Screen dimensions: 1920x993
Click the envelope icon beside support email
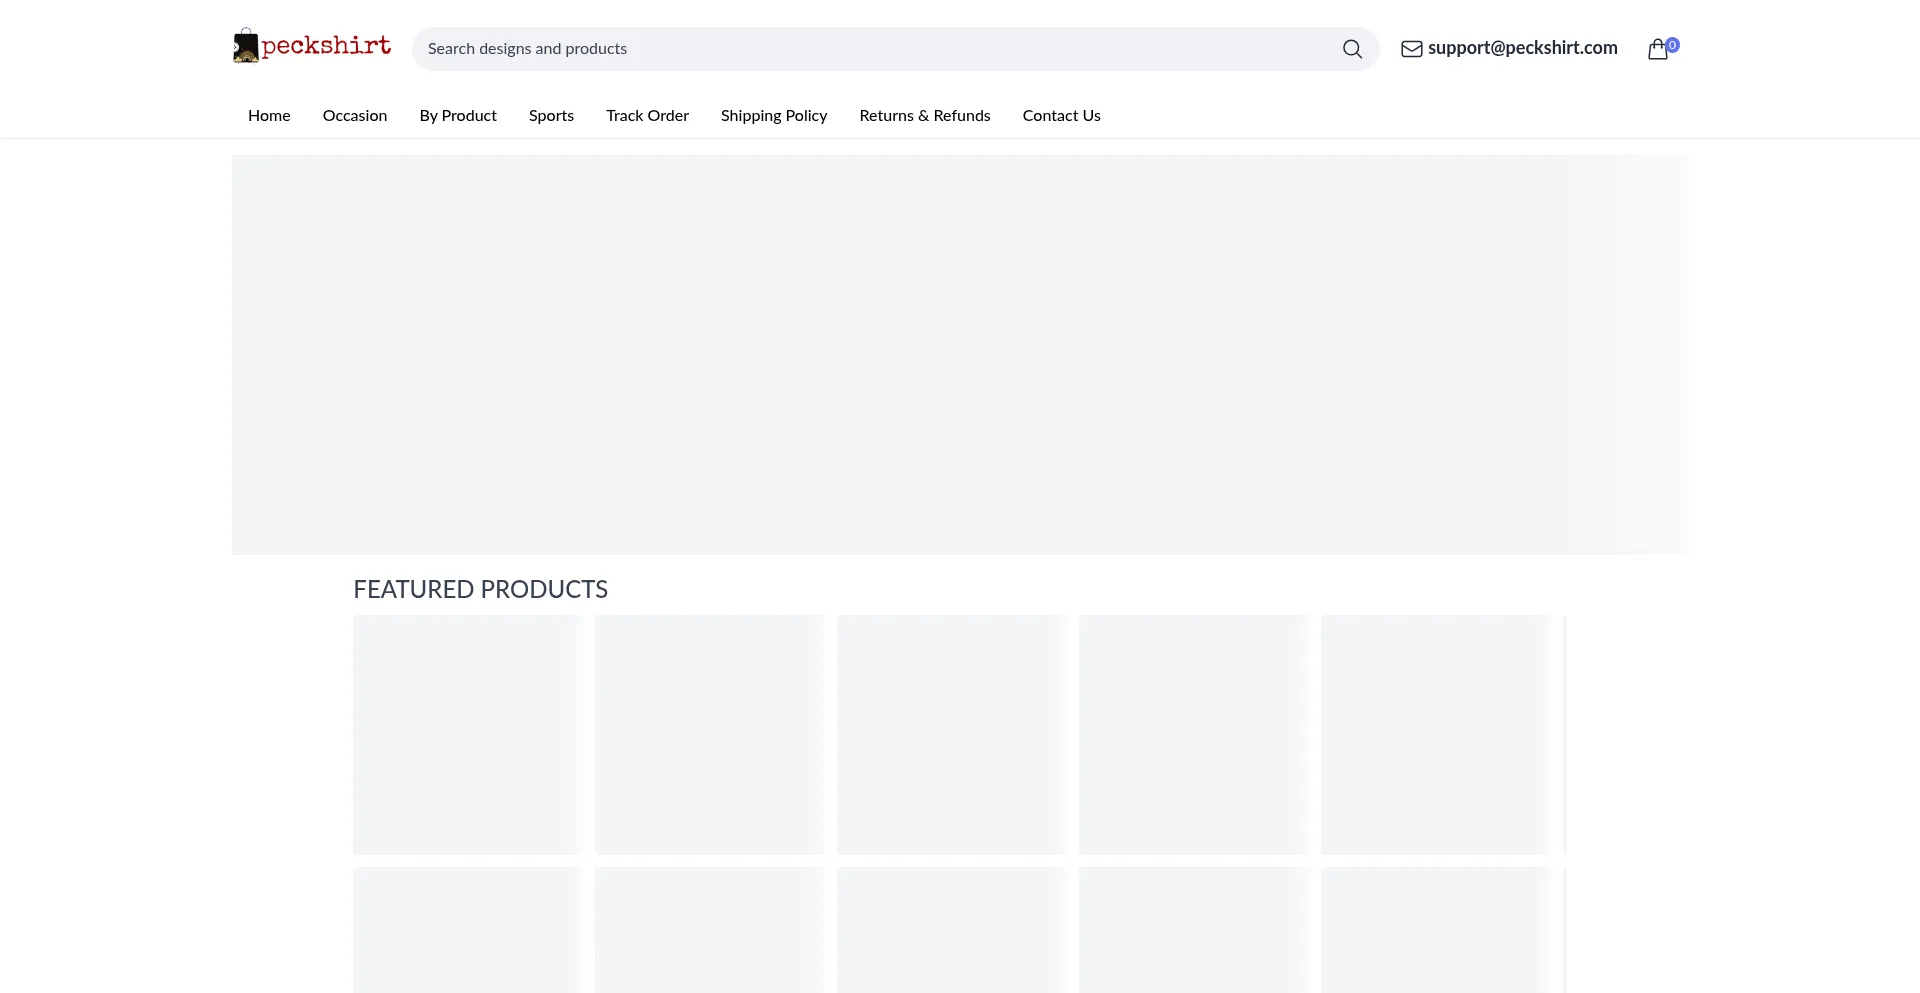pos(1411,49)
